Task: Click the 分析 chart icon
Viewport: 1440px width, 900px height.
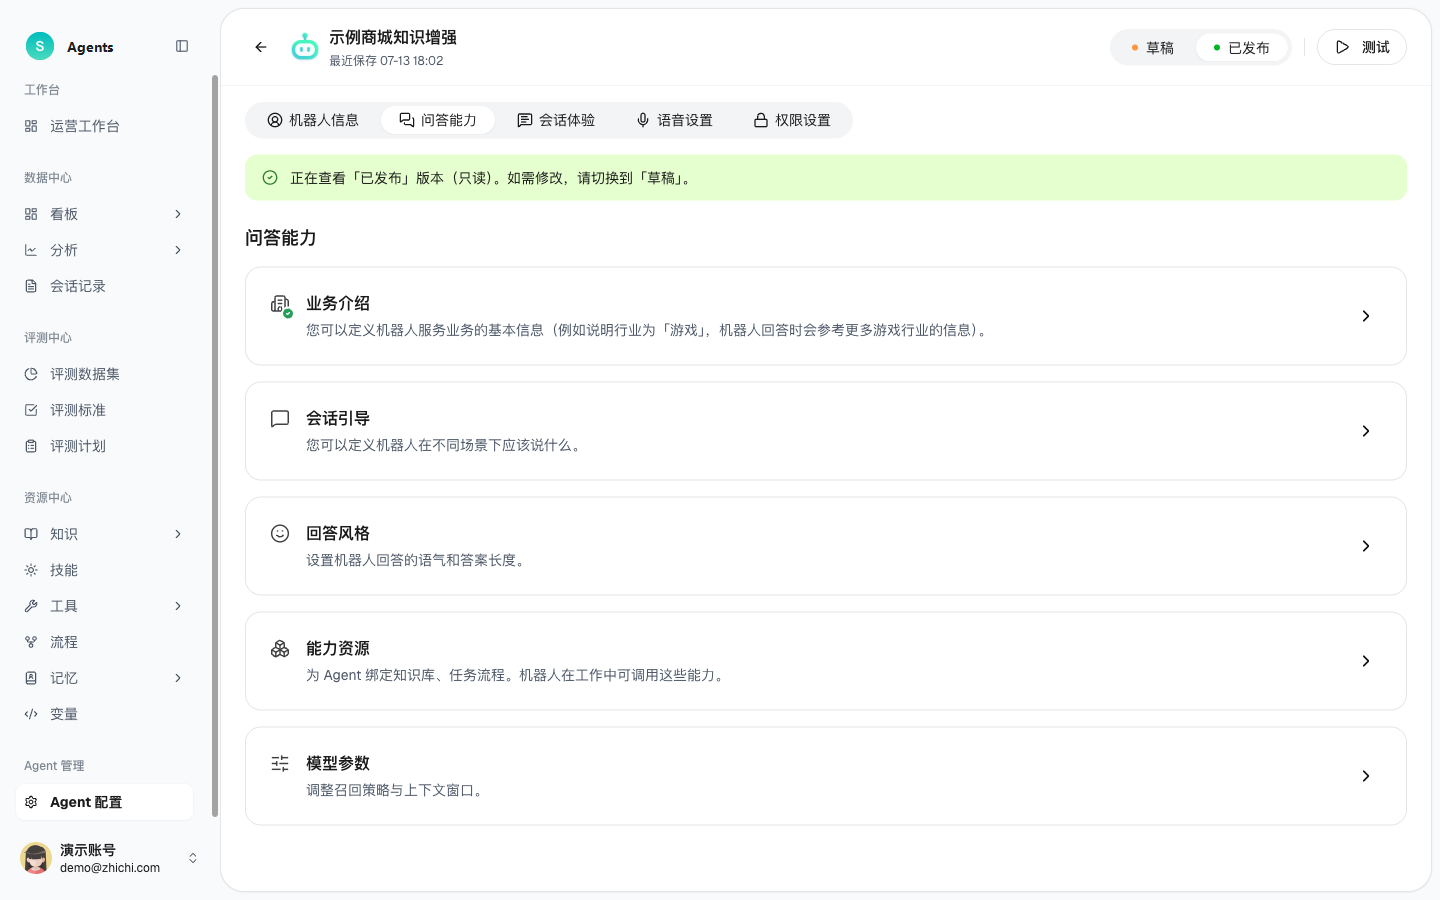Action: (31, 250)
